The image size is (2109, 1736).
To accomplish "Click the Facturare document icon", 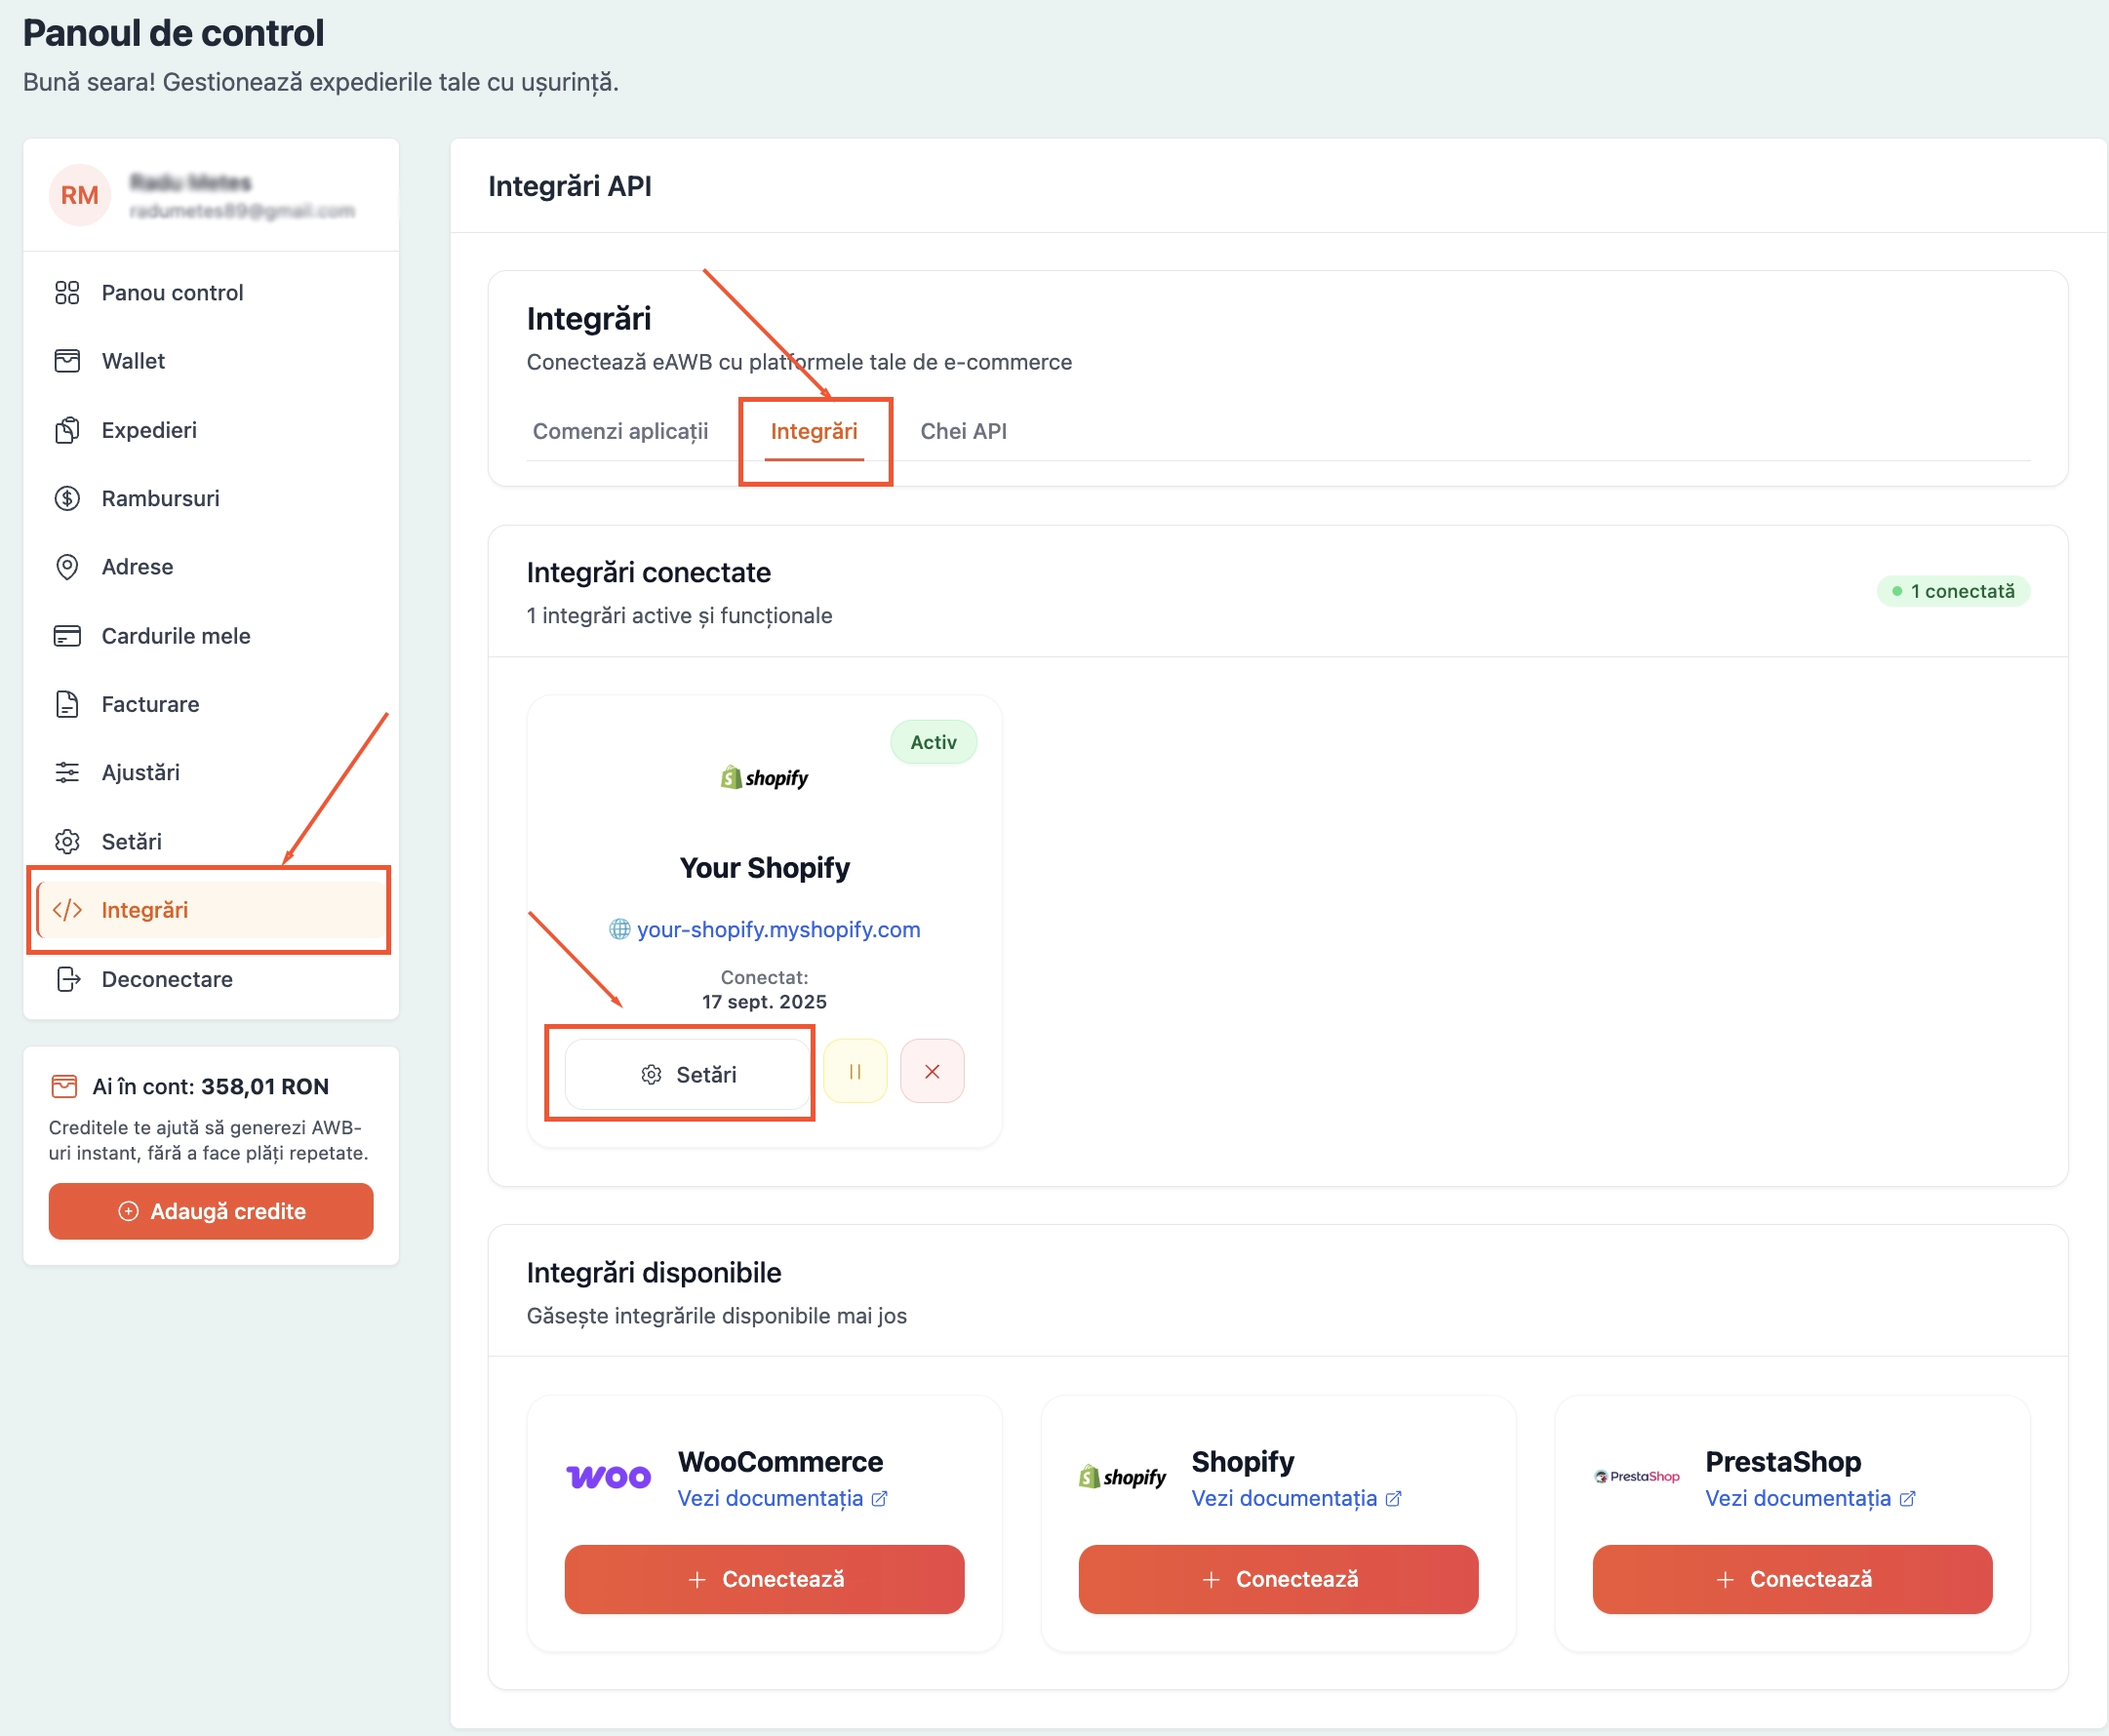I will click(67, 704).
